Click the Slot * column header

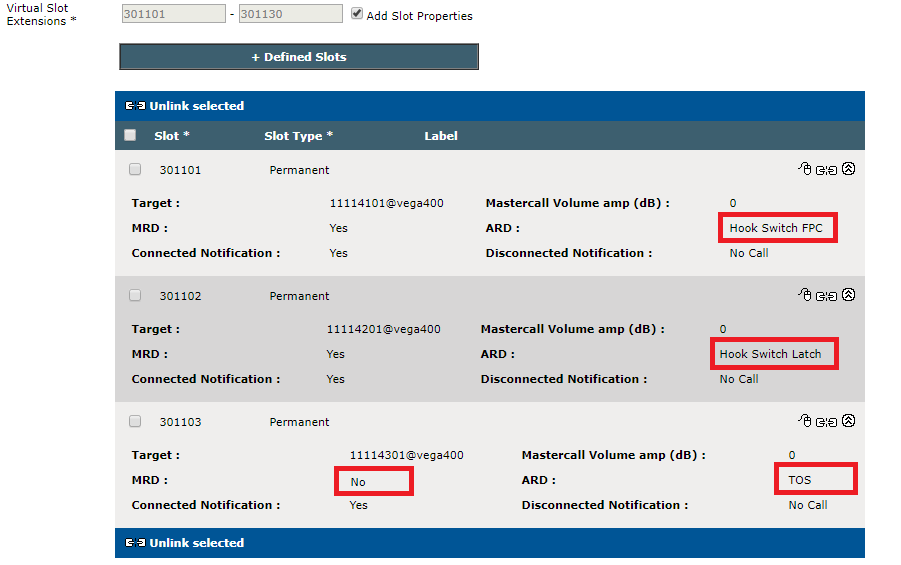pos(172,136)
